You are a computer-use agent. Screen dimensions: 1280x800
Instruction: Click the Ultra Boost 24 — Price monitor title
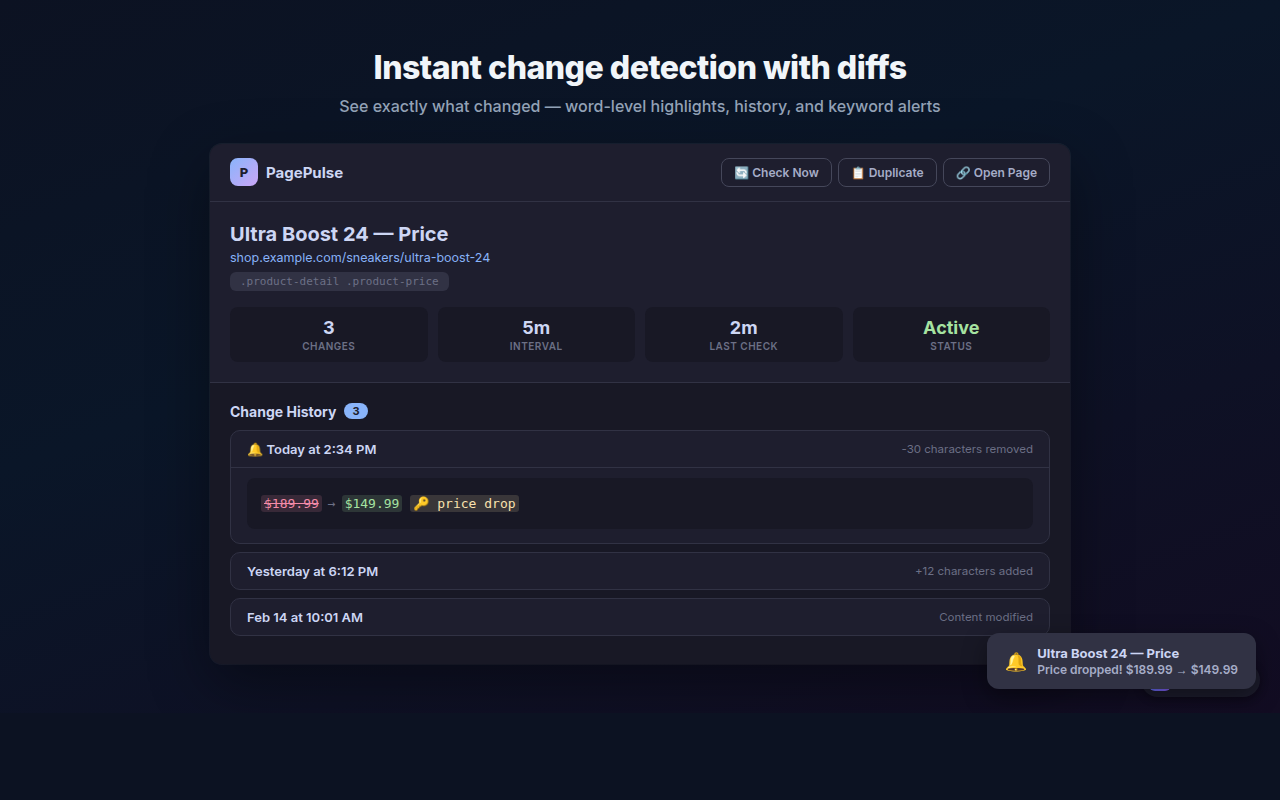click(339, 234)
